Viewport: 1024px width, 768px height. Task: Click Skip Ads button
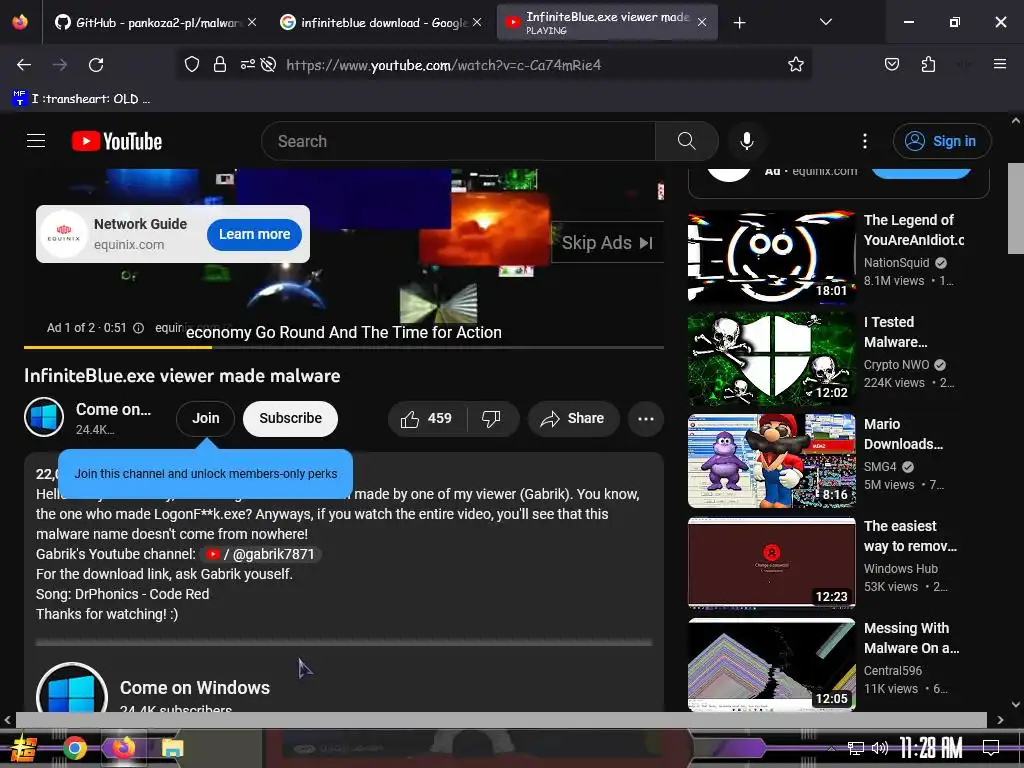tap(607, 243)
